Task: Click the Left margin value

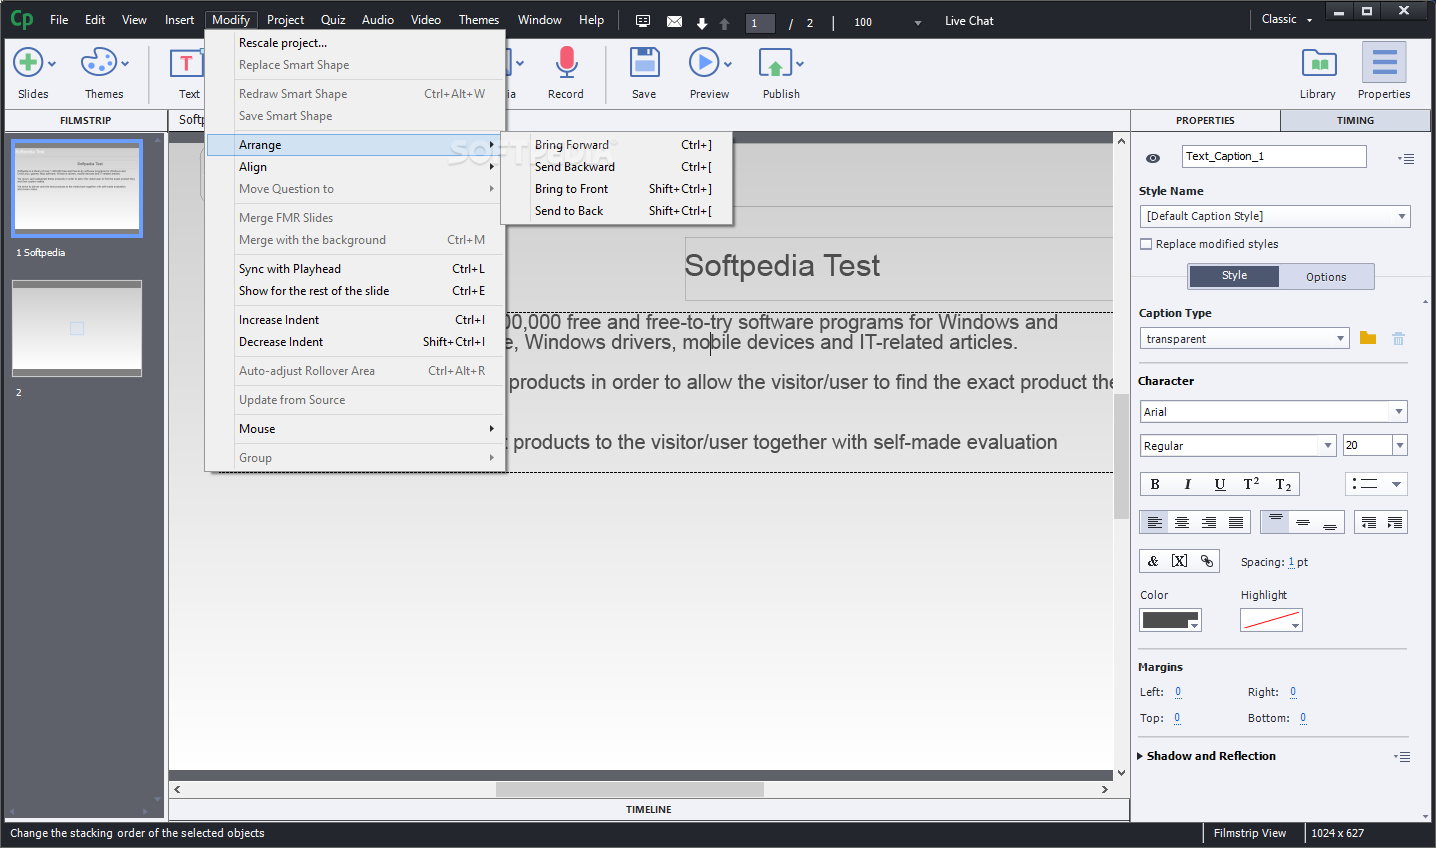Action: (x=1178, y=692)
